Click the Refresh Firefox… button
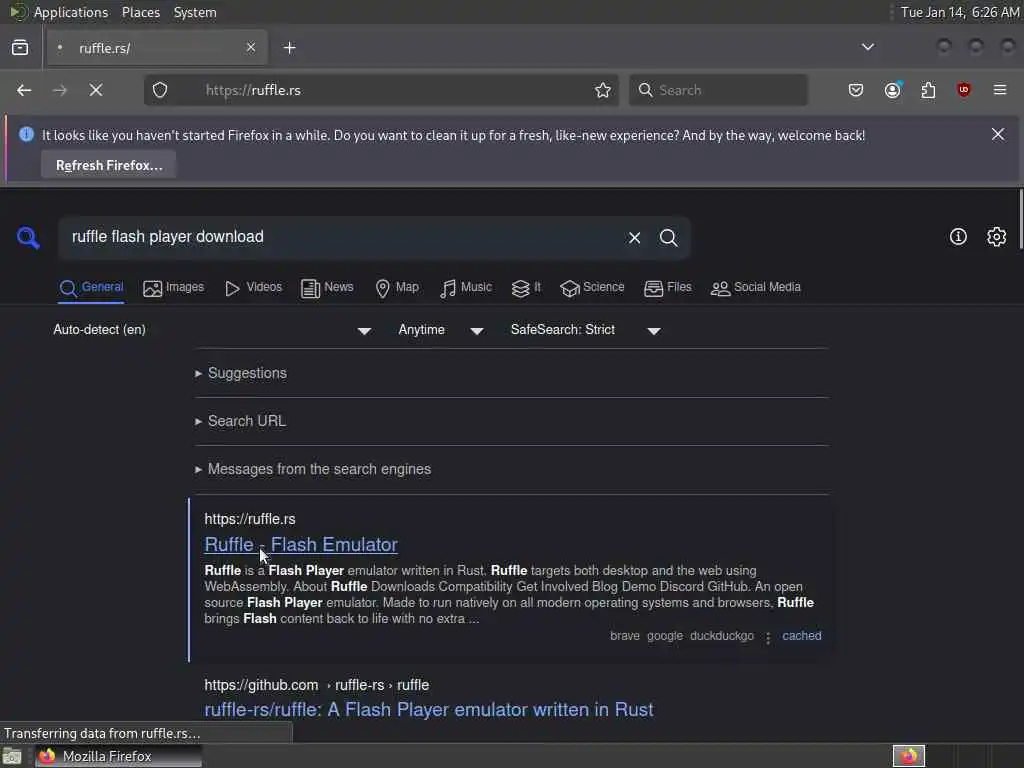Viewport: 1024px width, 768px height. pos(109,165)
